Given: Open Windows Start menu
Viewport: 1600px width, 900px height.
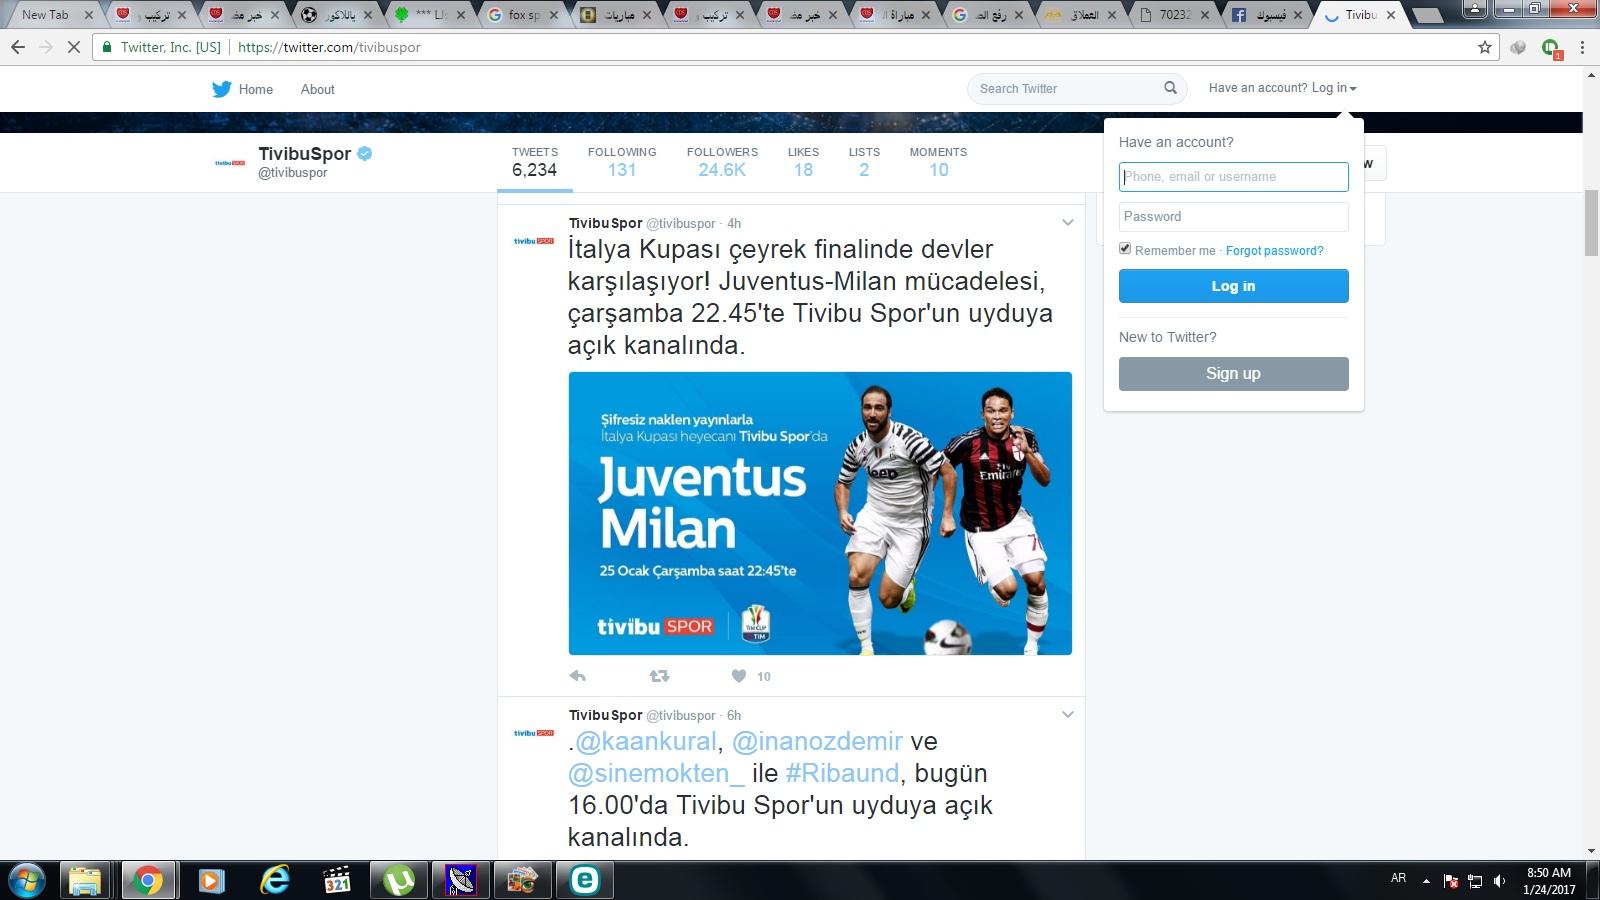Looking at the screenshot, I should coord(27,880).
